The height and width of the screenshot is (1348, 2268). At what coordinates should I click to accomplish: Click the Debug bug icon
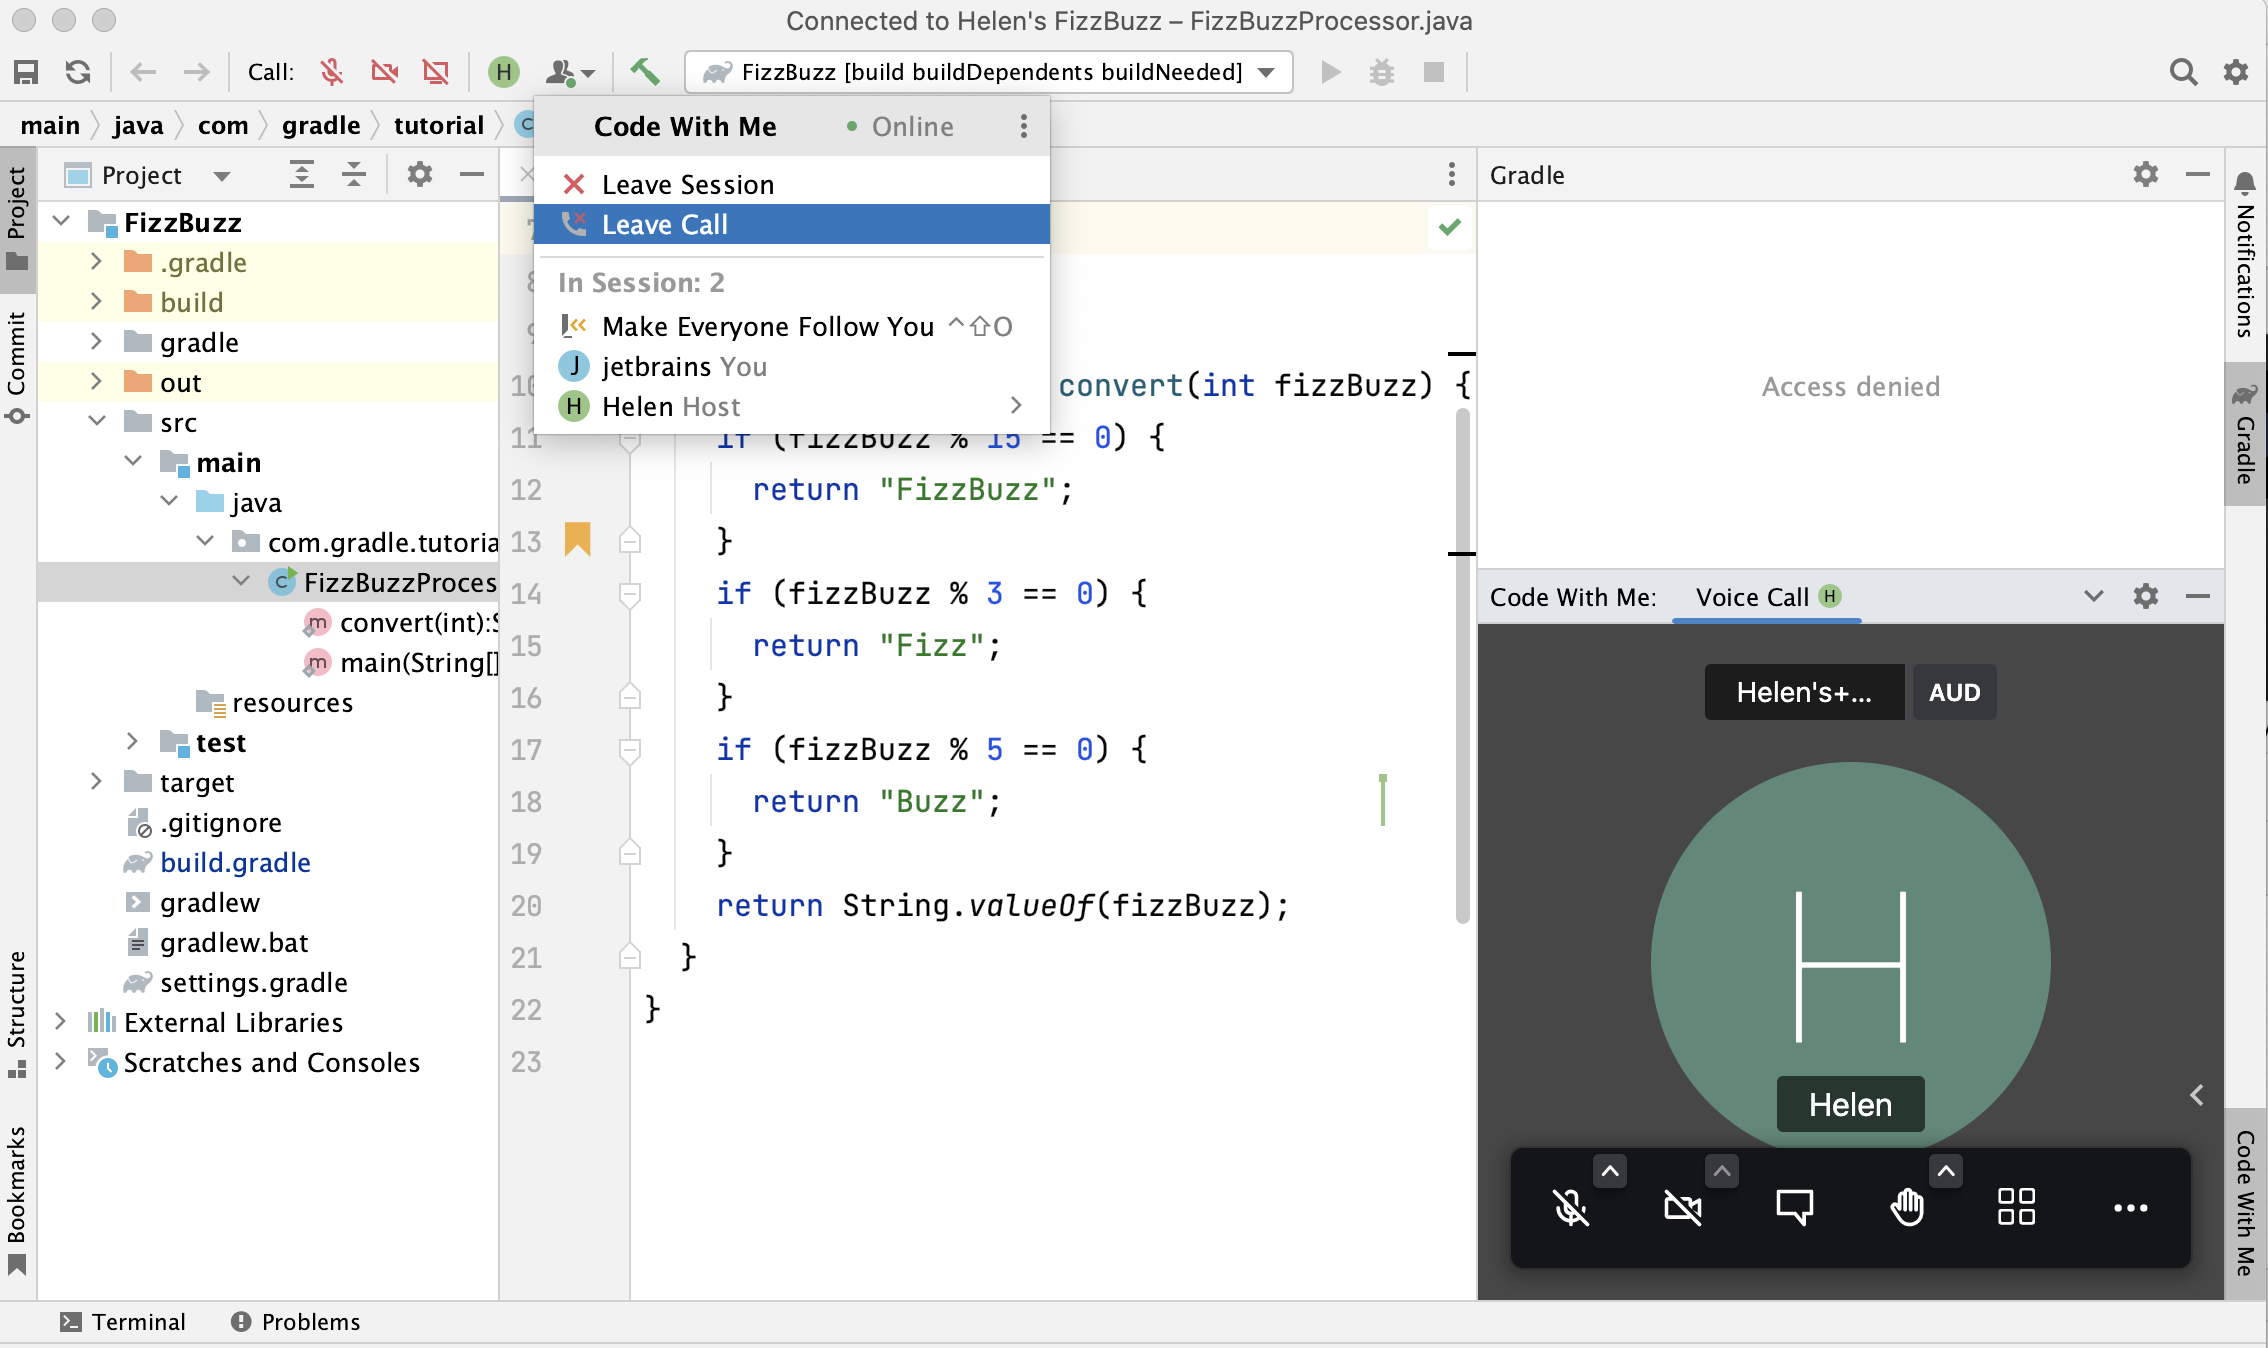[x=1382, y=72]
